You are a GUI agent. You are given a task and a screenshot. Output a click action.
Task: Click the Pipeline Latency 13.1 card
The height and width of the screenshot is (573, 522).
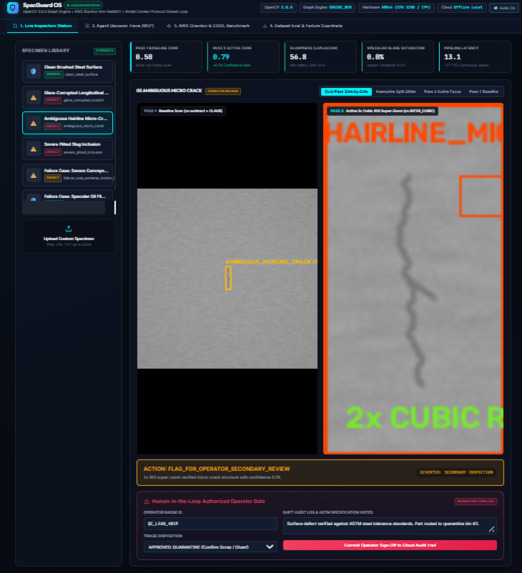[x=475, y=57]
